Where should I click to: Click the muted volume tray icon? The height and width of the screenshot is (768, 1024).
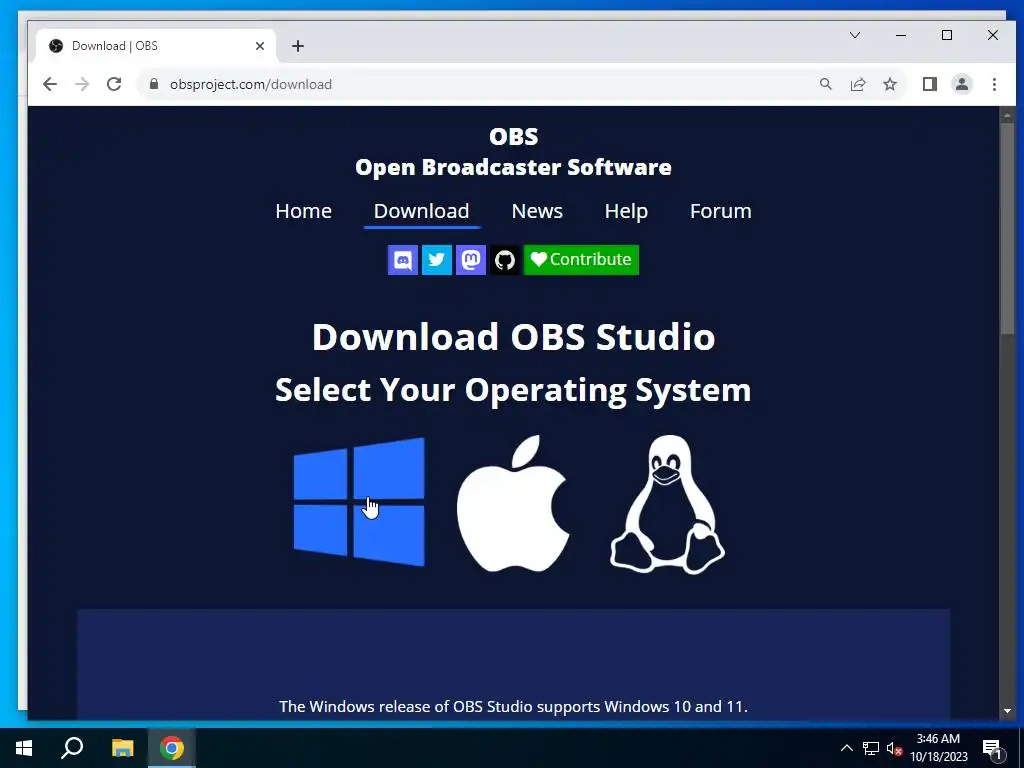coord(894,748)
